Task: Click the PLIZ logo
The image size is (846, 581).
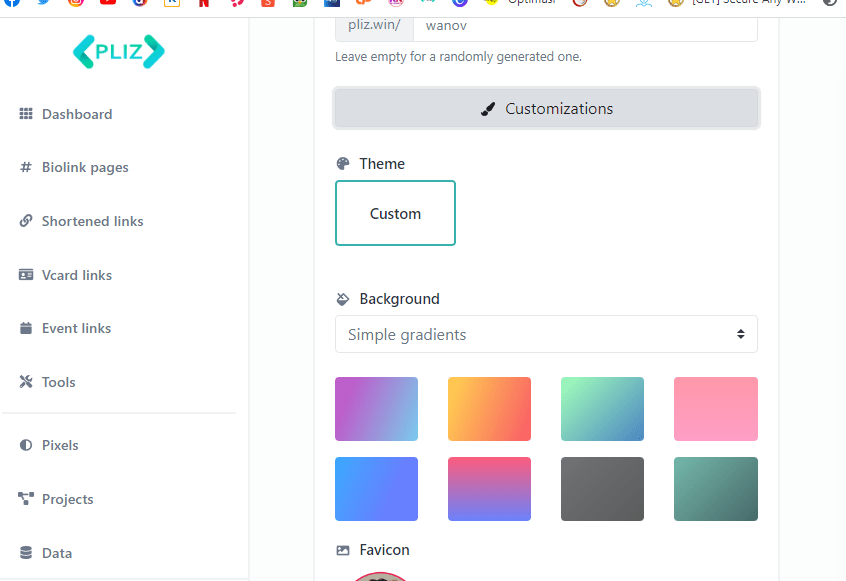Action: pyautogui.click(x=118, y=52)
